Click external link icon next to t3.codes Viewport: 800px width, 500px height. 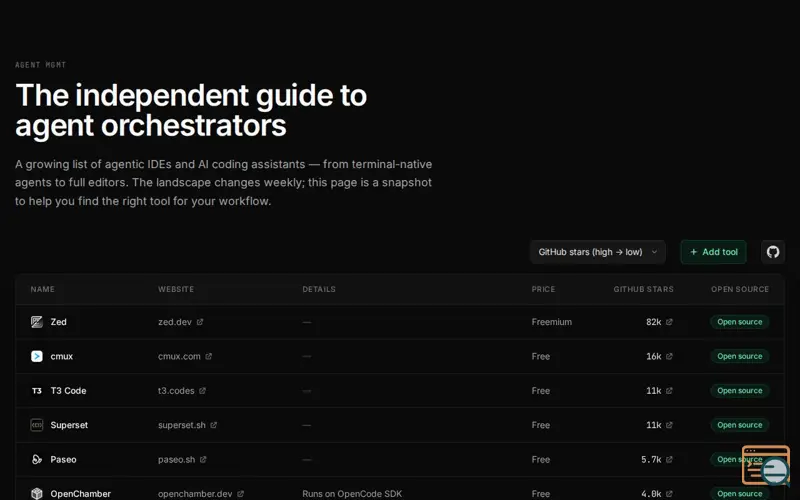click(203, 391)
